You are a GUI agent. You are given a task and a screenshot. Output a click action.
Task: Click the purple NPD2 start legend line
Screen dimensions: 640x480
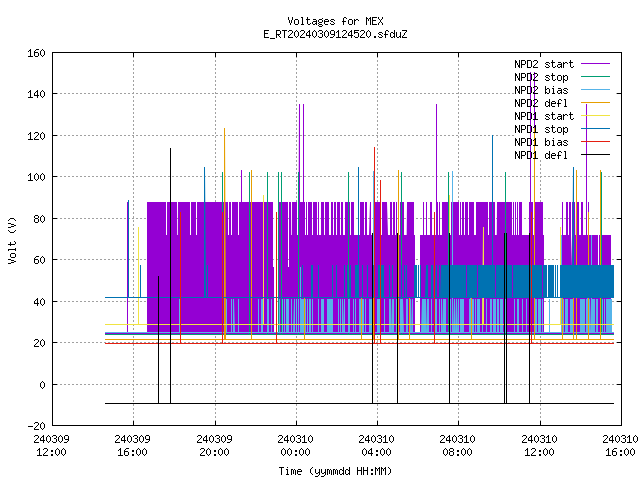point(595,64)
